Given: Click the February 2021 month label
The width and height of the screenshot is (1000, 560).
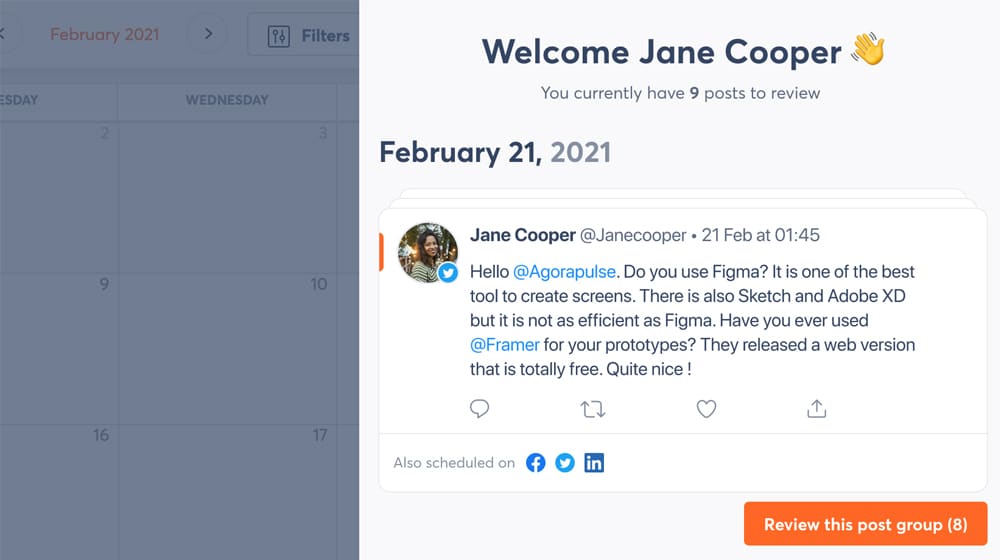Looking at the screenshot, I should pyautogui.click(x=105, y=34).
